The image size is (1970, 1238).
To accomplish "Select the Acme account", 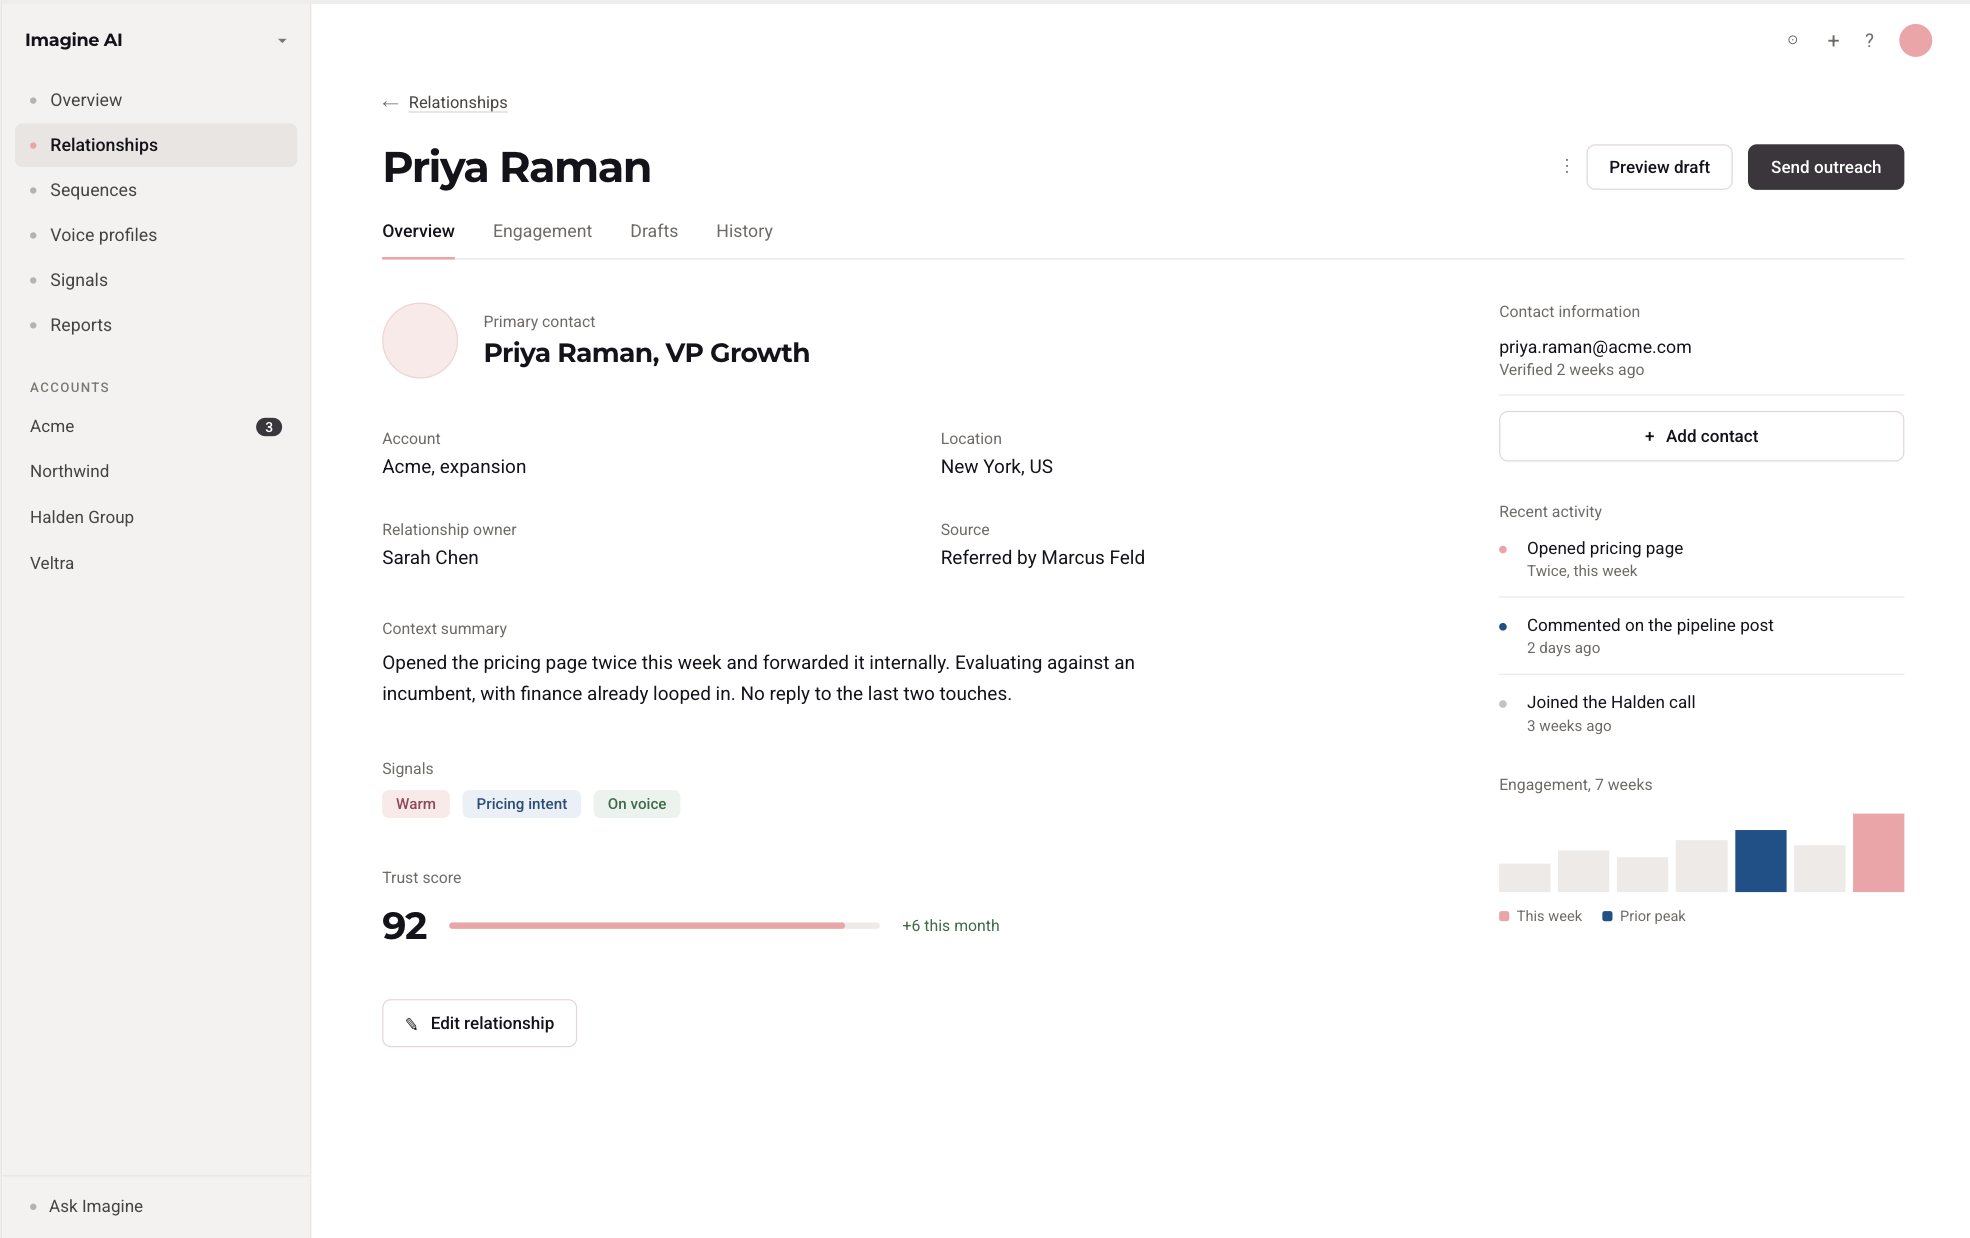I will point(156,426).
